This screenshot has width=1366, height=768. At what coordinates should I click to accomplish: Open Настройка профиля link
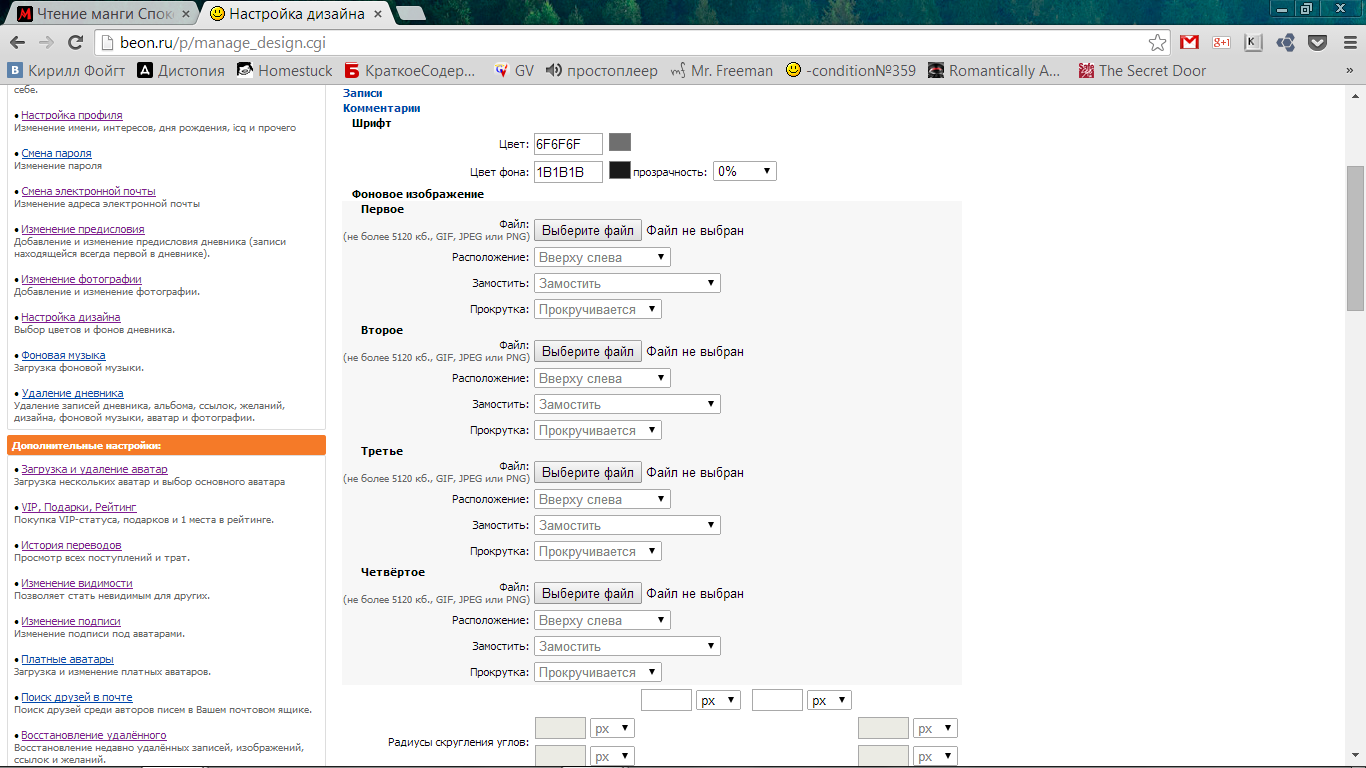[x=72, y=115]
